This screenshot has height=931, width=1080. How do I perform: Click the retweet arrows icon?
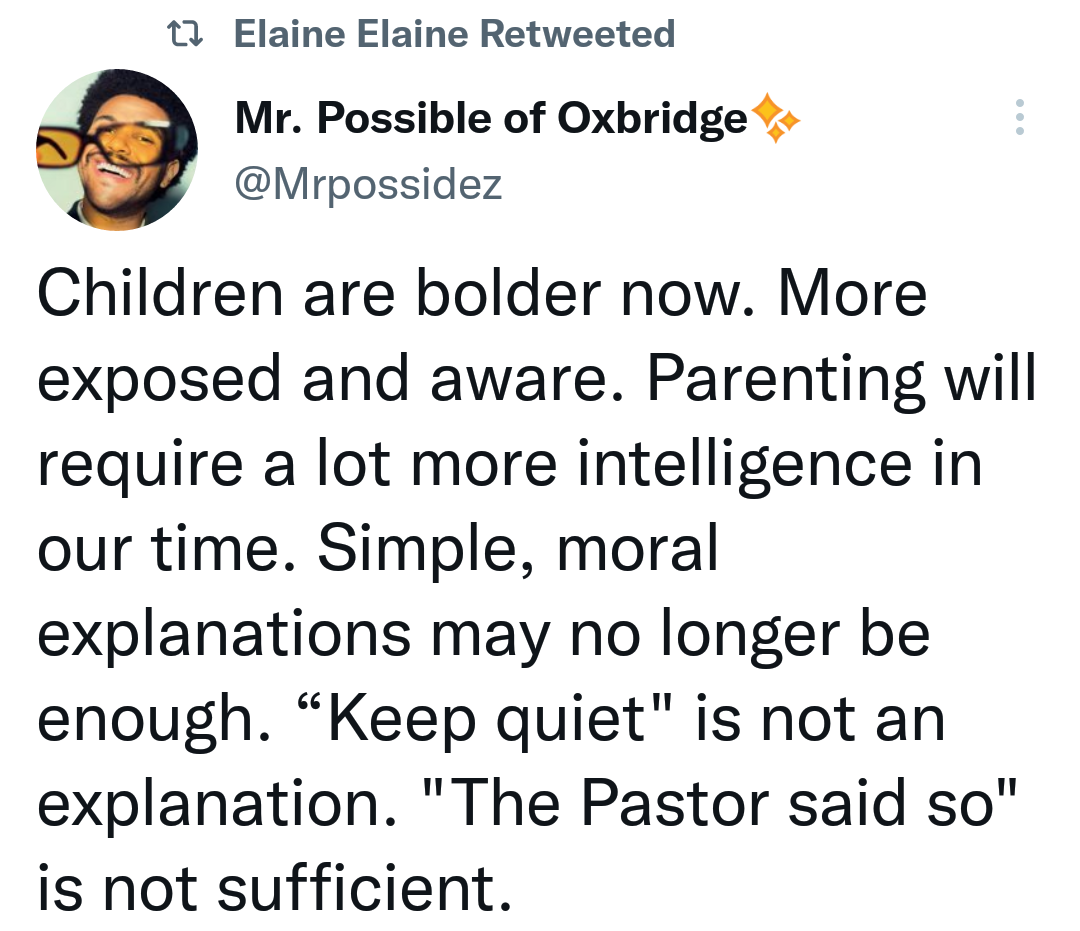coord(185,34)
